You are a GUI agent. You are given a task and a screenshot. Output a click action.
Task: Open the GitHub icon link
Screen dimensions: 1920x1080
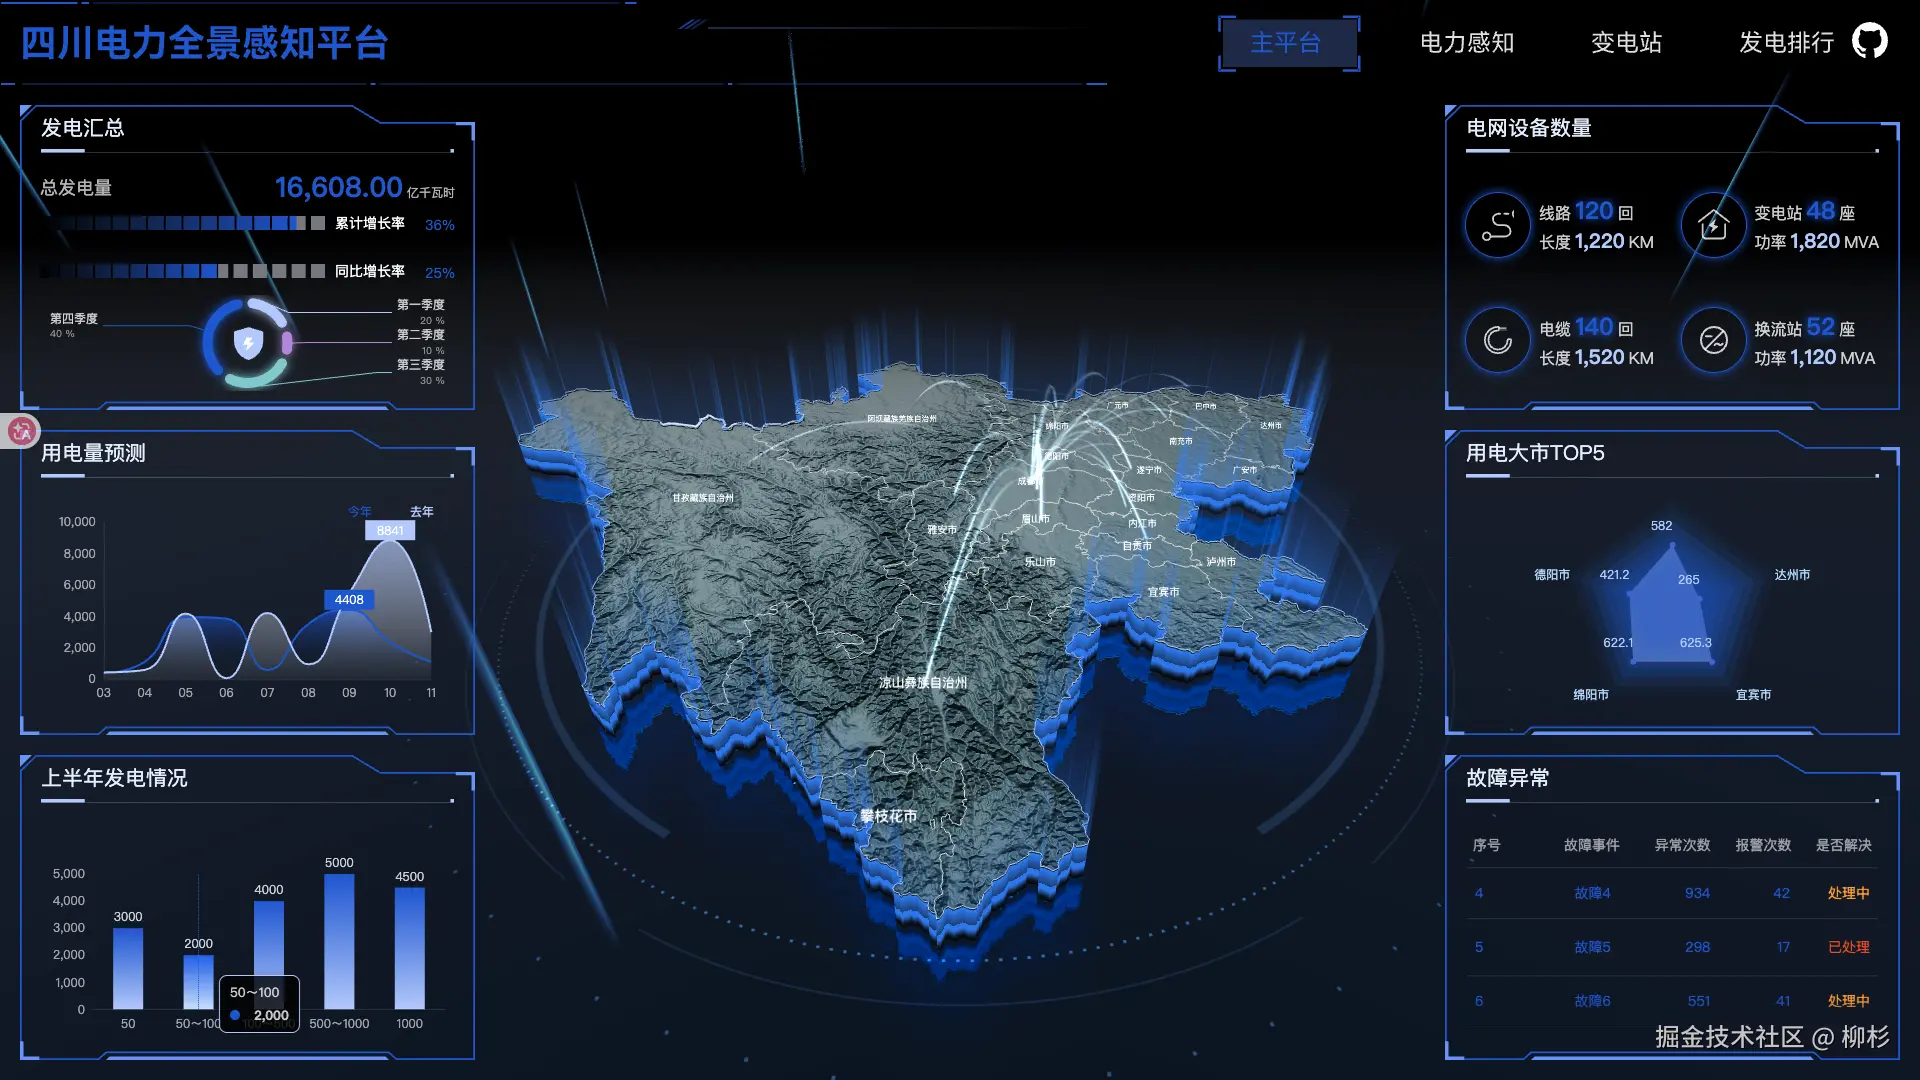pyautogui.click(x=1869, y=41)
